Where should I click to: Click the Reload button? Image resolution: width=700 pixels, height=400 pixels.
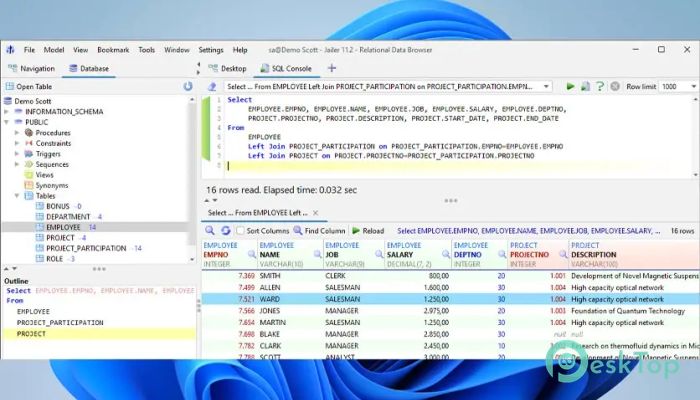[368, 230]
